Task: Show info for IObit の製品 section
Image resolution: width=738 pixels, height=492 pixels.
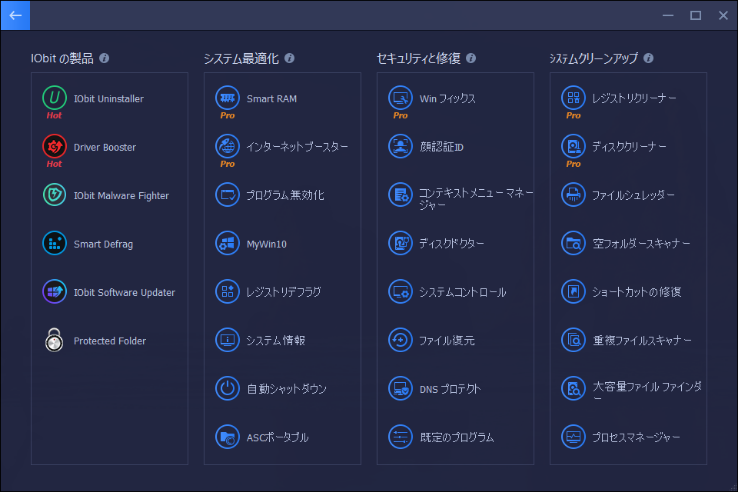Action: click(x=104, y=58)
